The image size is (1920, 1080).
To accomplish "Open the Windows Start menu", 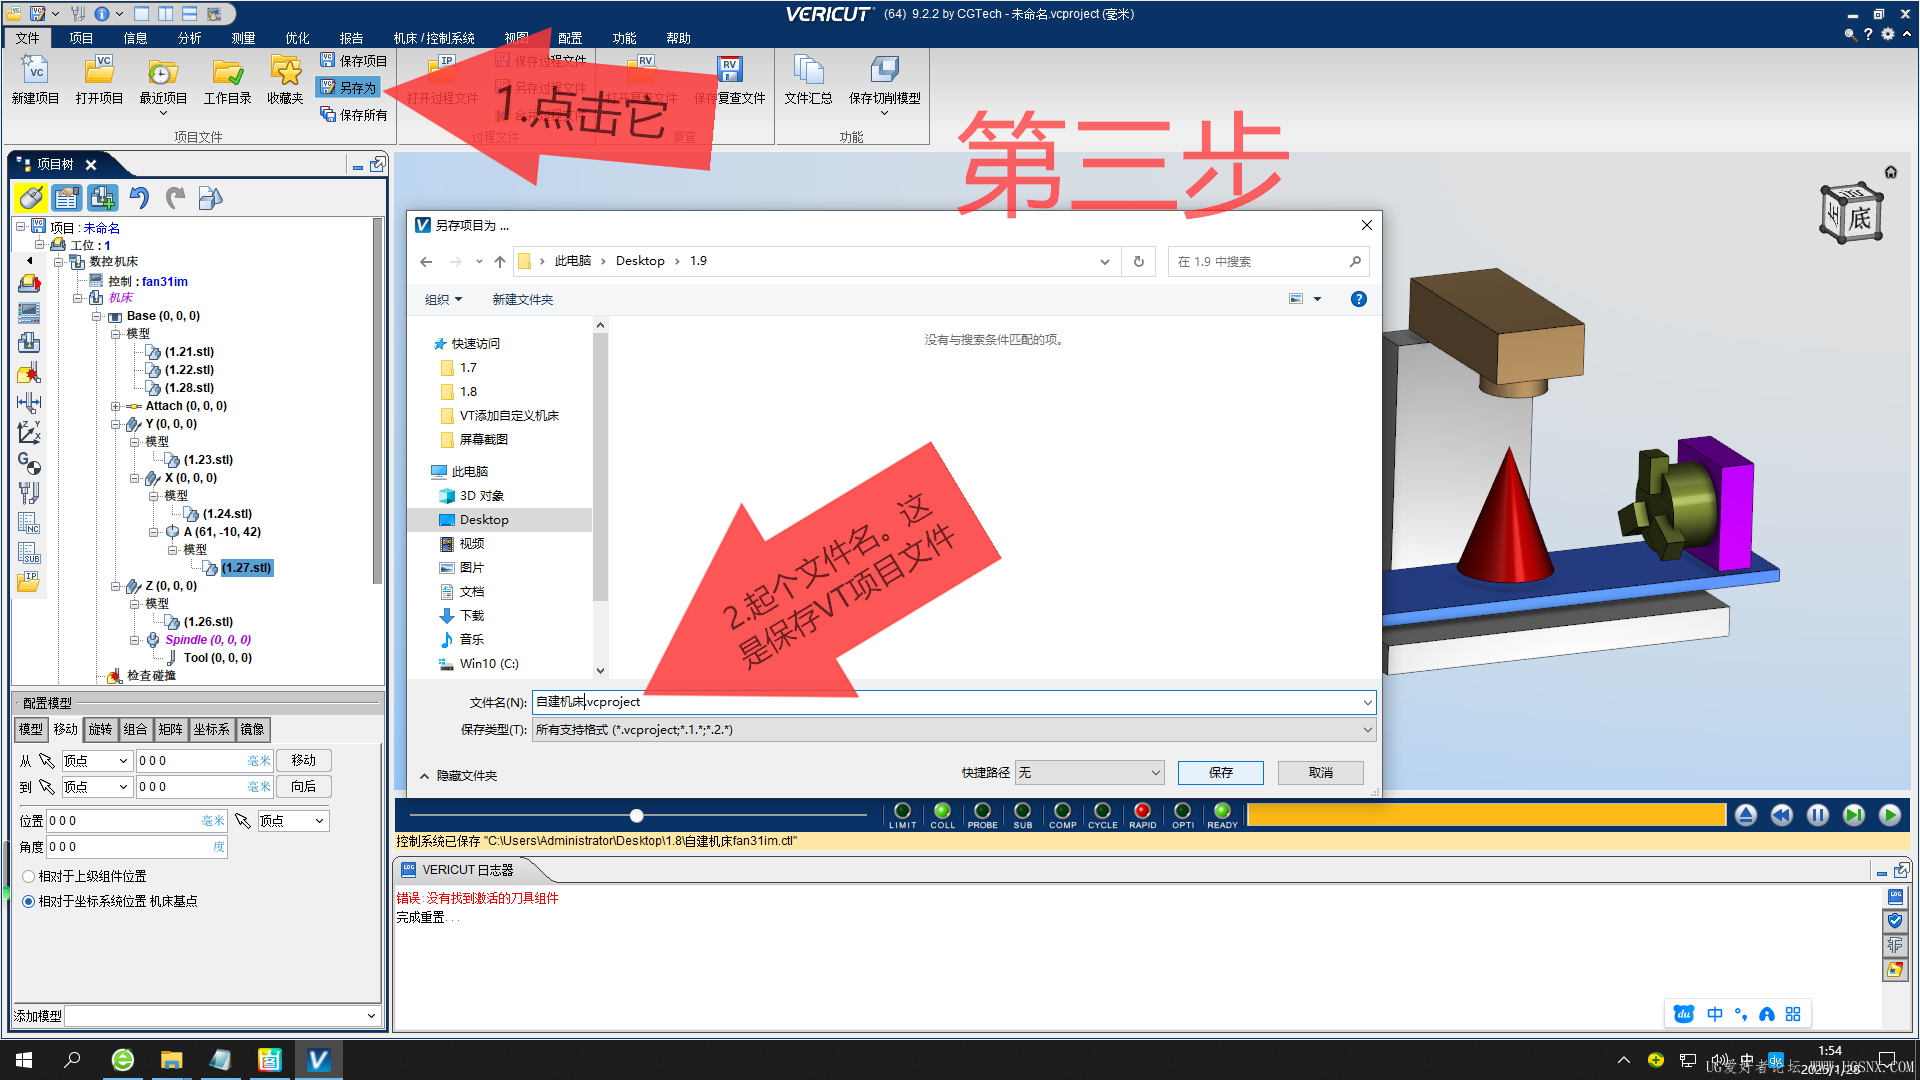I will point(24,1060).
